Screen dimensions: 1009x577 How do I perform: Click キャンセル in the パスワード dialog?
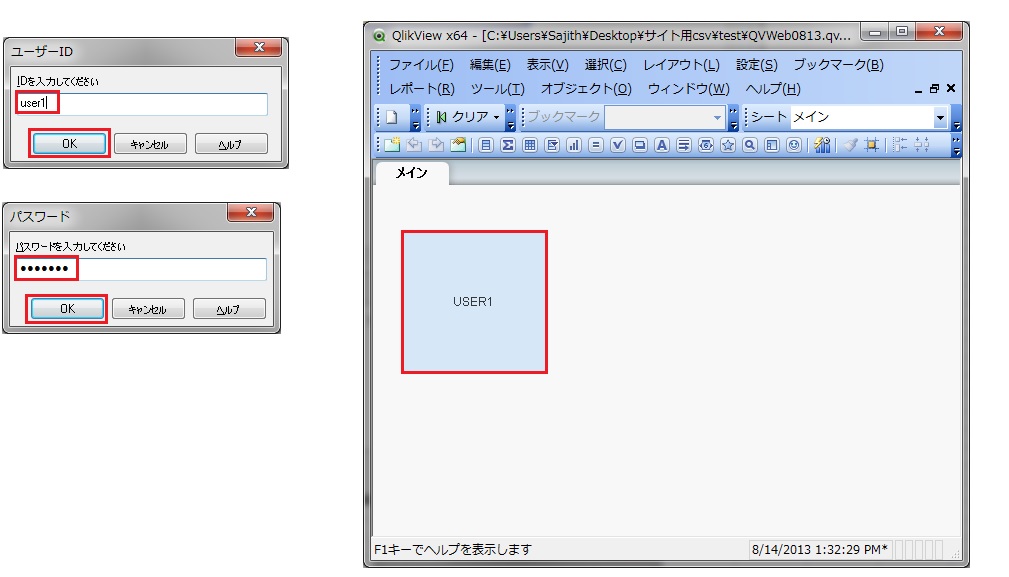click(148, 309)
